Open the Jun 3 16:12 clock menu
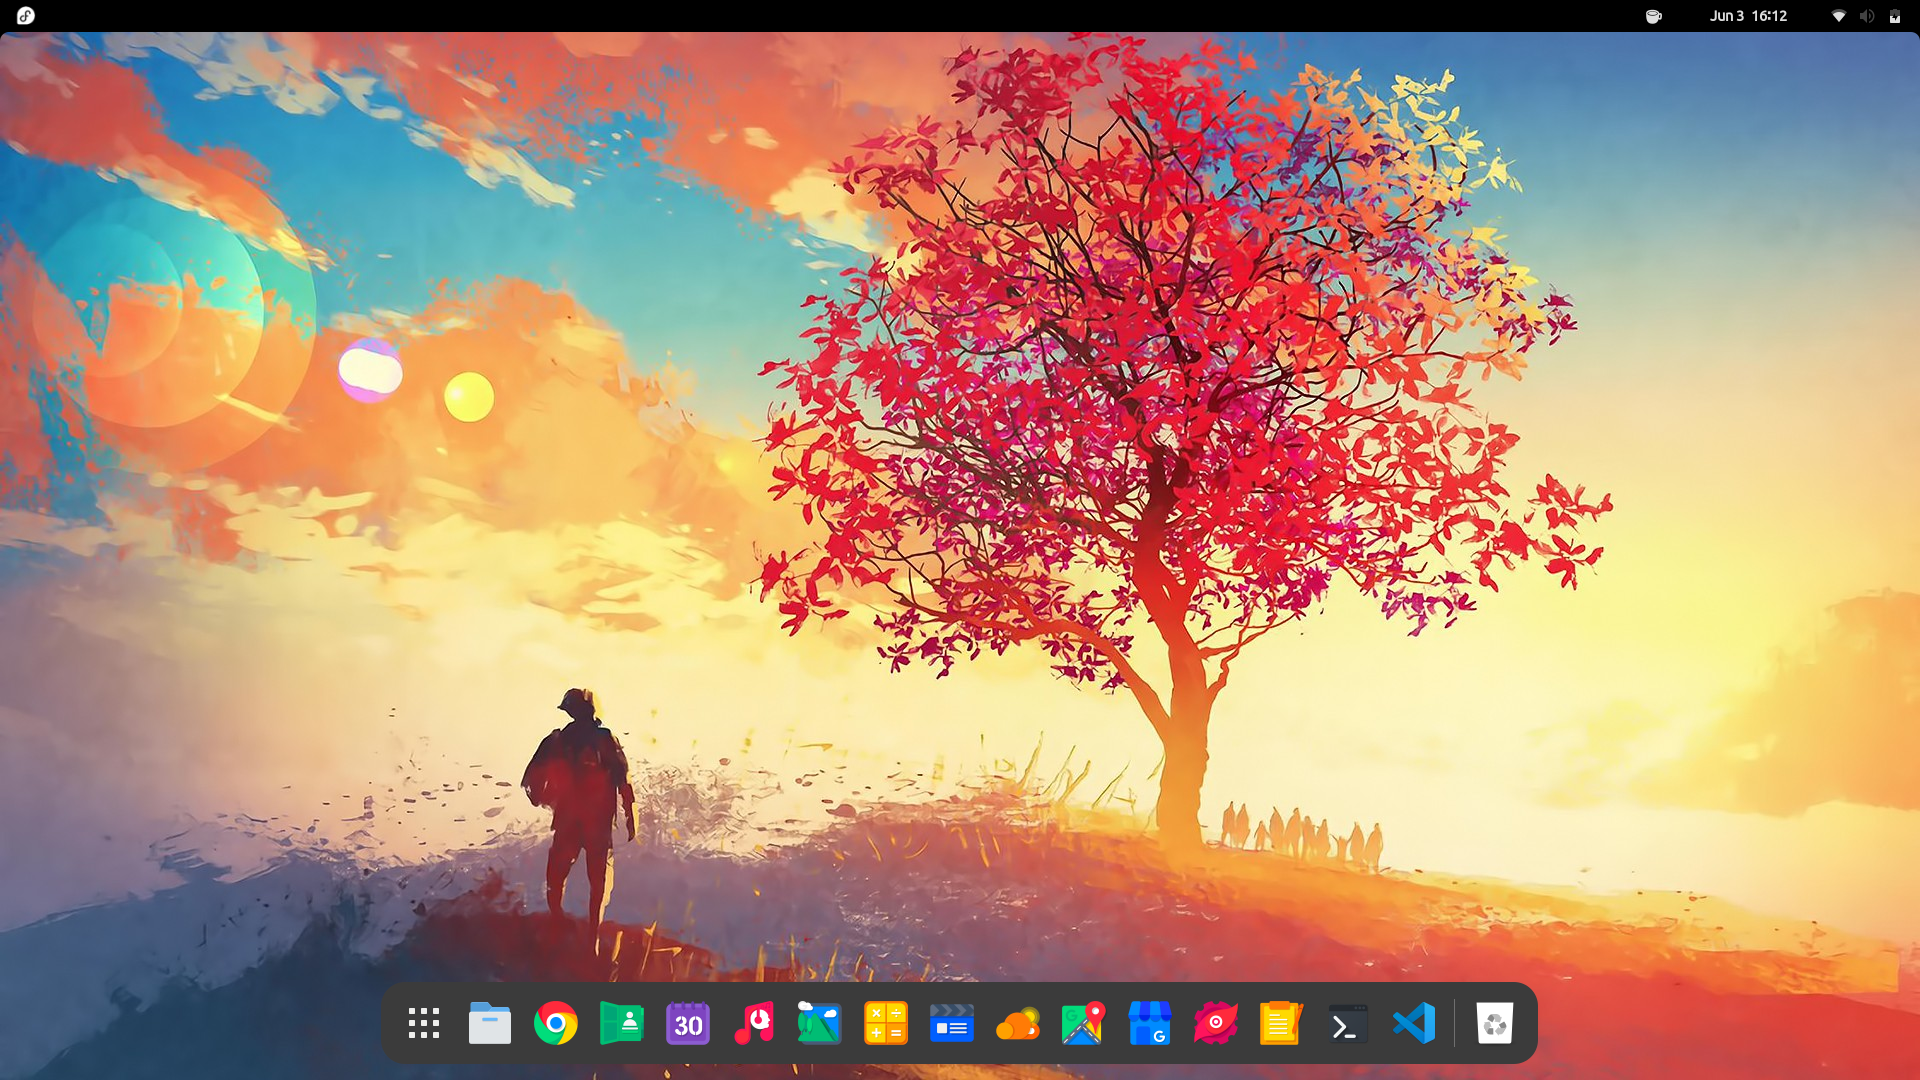Viewport: 1920px width, 1080px height. (x=1748, y=16)
